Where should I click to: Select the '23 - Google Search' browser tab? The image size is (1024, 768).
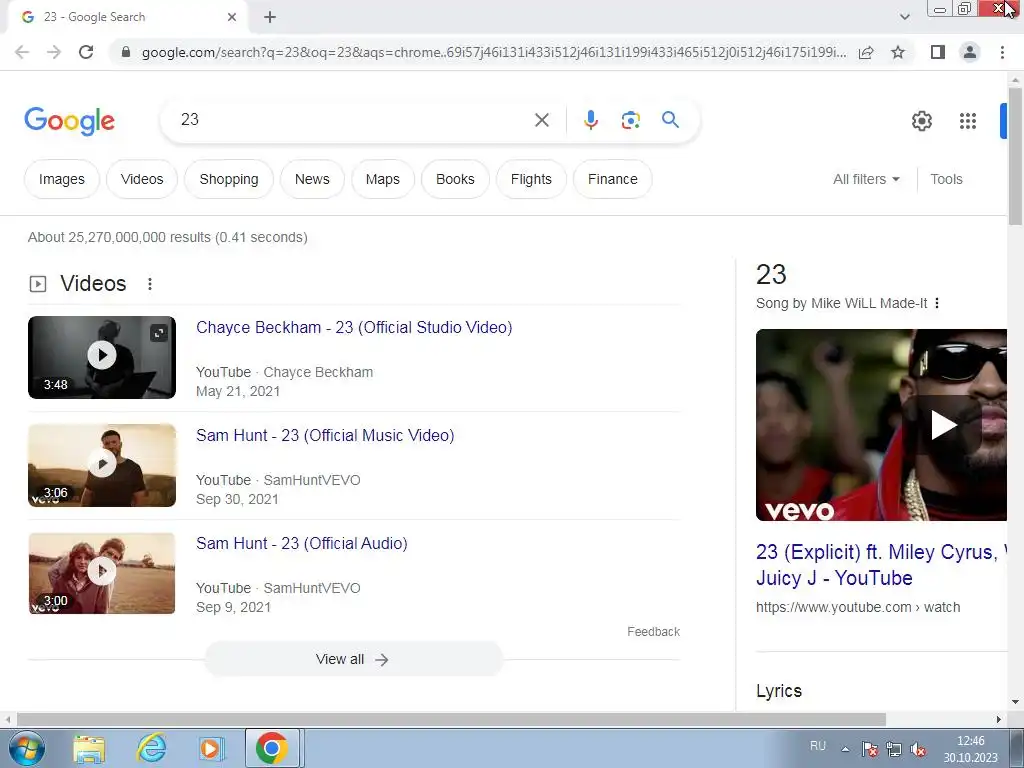[127, 17]
